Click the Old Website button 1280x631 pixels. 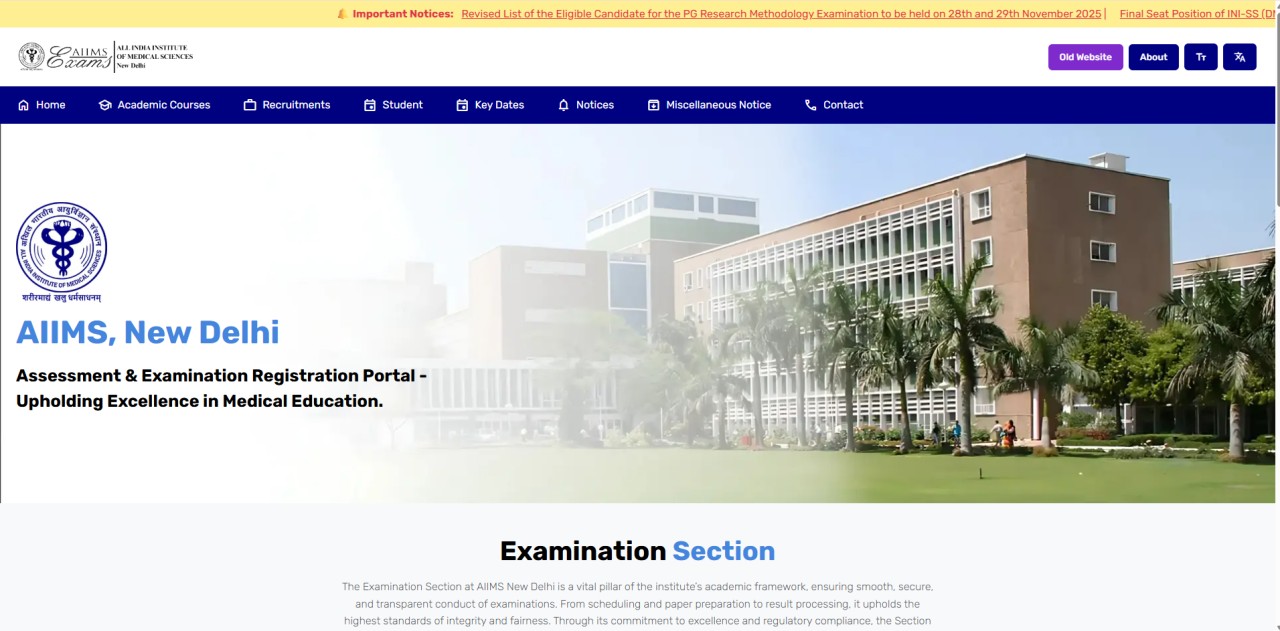[1085, 57]
